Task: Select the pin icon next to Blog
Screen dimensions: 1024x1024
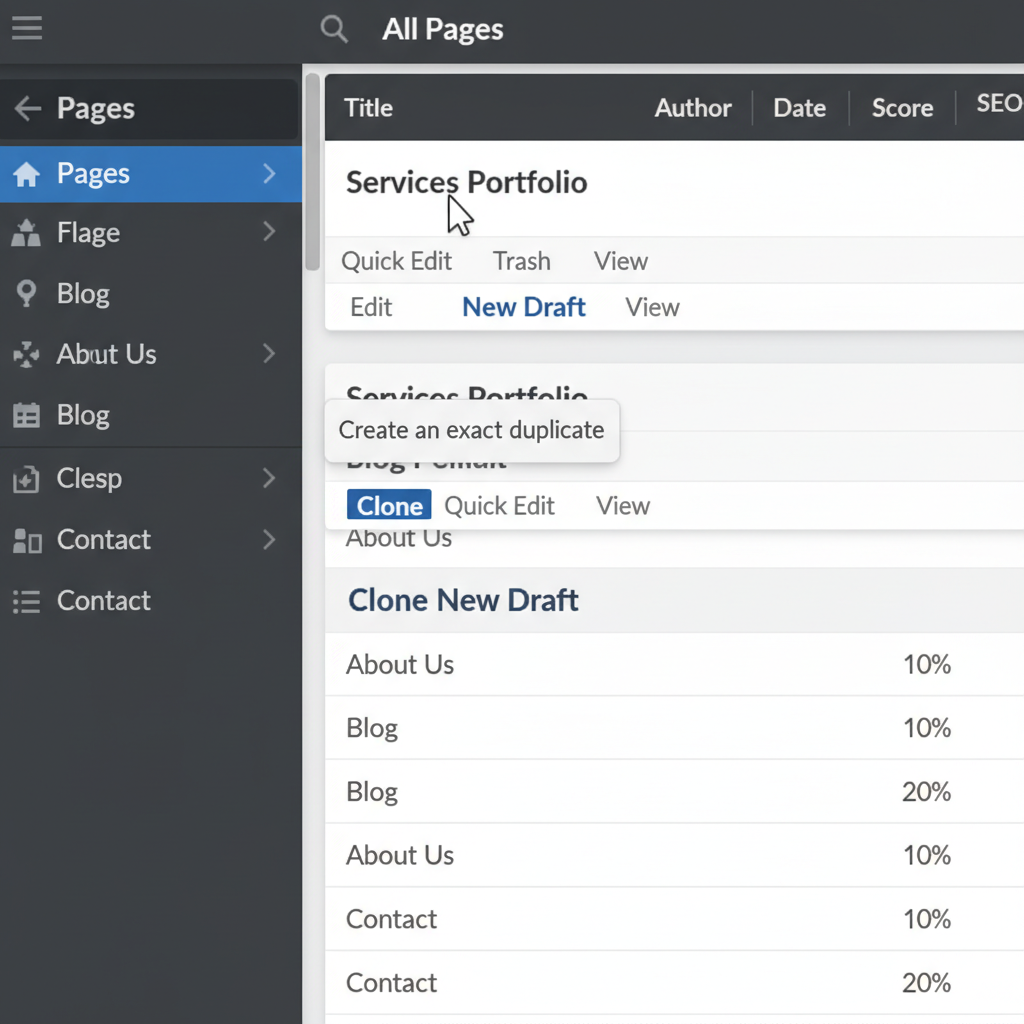Action: pos(27,293)
